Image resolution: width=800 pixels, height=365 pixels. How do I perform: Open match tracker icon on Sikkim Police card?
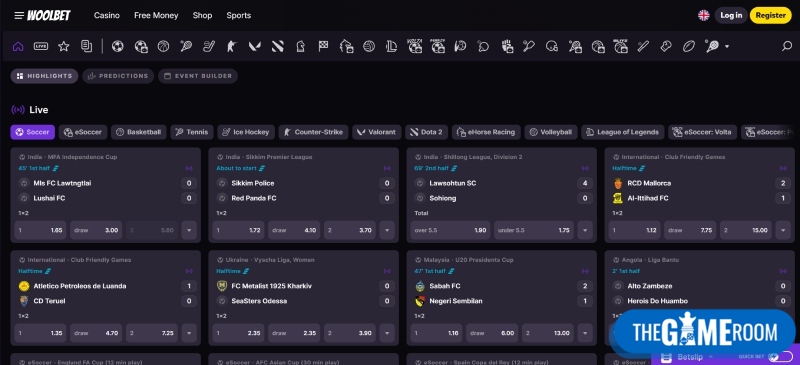387,168
